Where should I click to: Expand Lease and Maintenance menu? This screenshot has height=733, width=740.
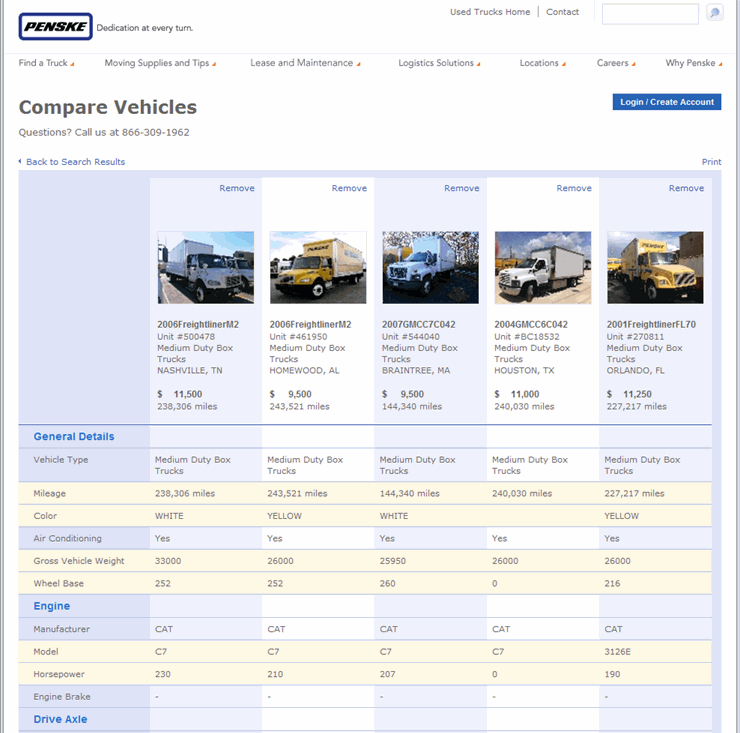(x=304, y=63)
